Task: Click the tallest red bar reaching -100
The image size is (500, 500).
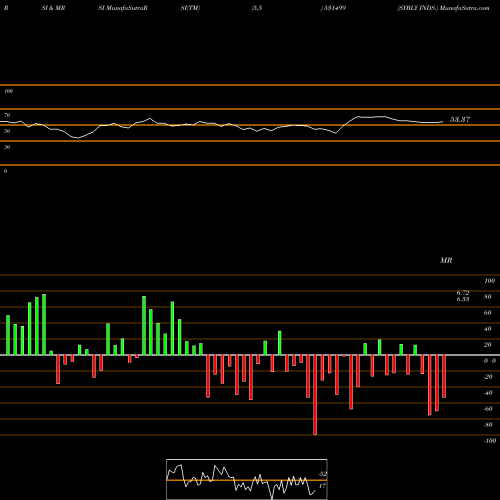Action: pyautogui.click(x=315, y=395)
